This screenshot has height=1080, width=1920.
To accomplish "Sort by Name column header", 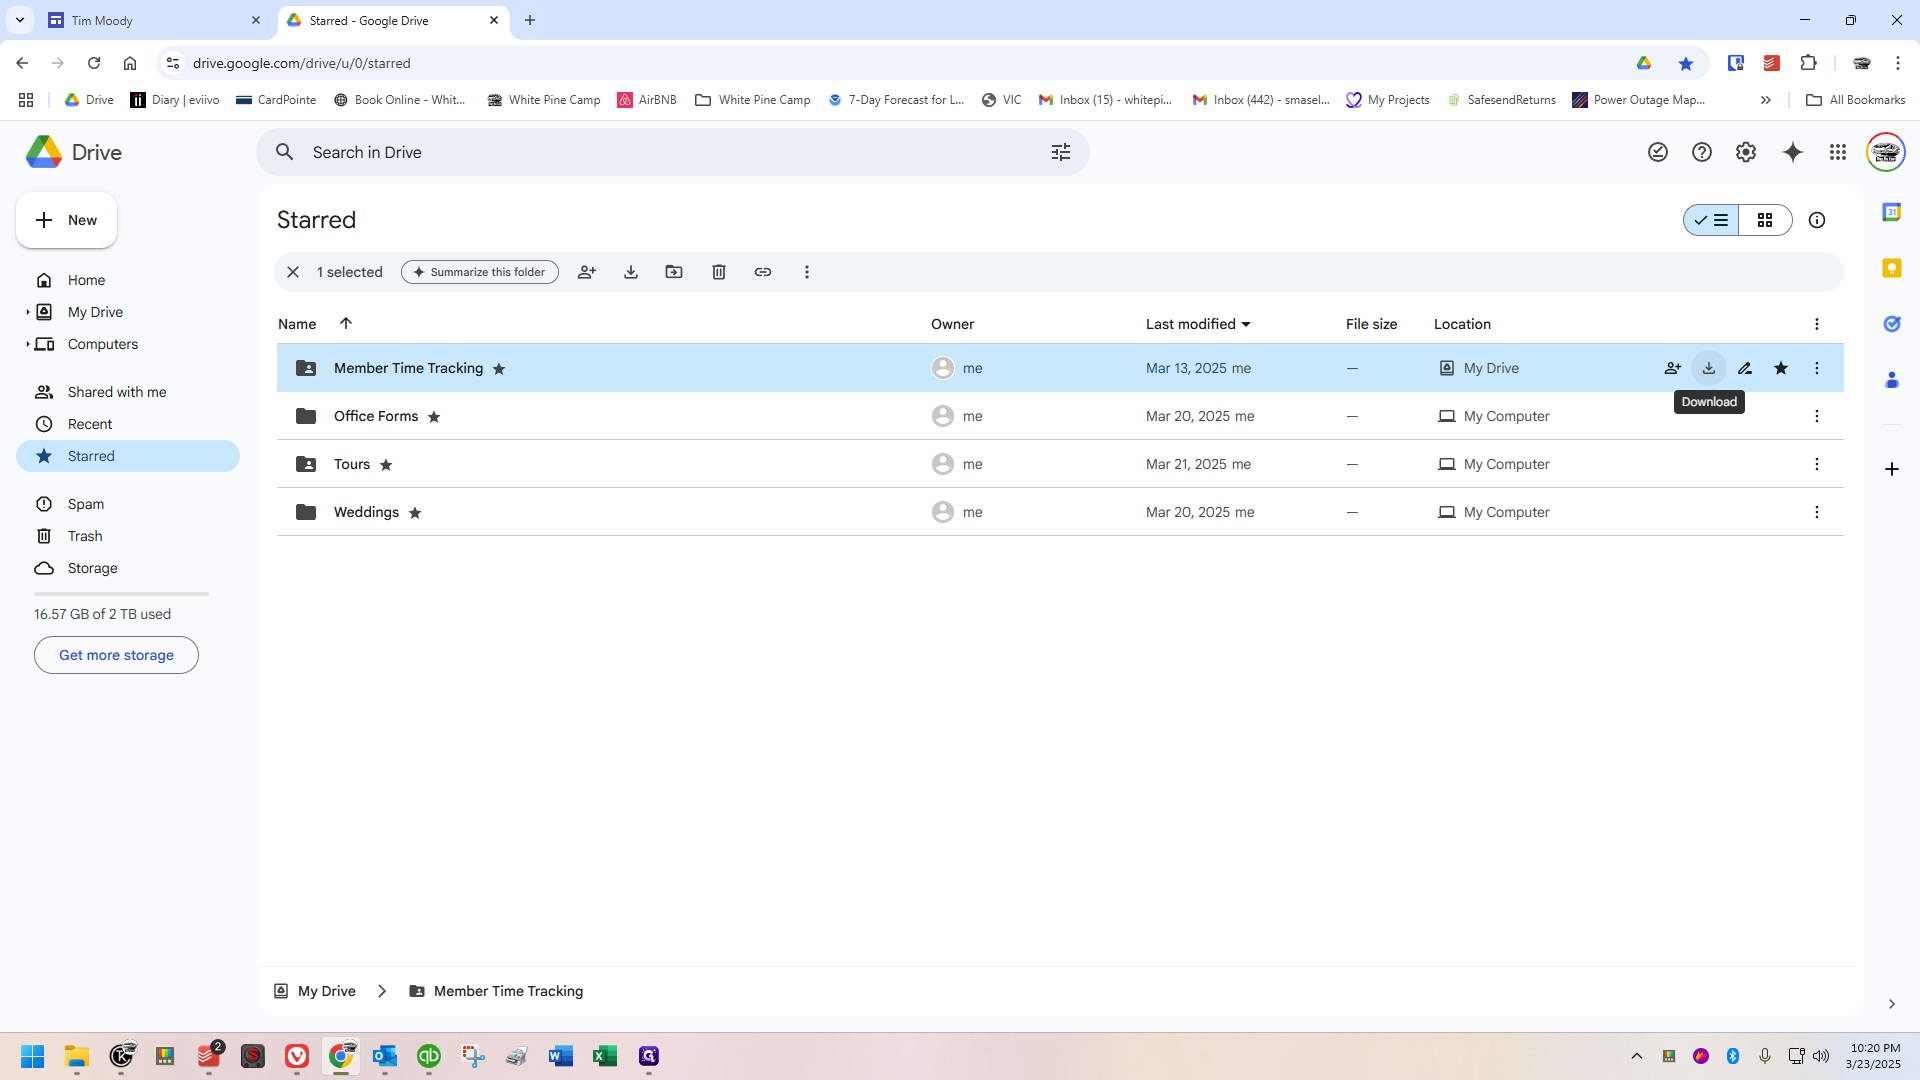I will [297, 324].
